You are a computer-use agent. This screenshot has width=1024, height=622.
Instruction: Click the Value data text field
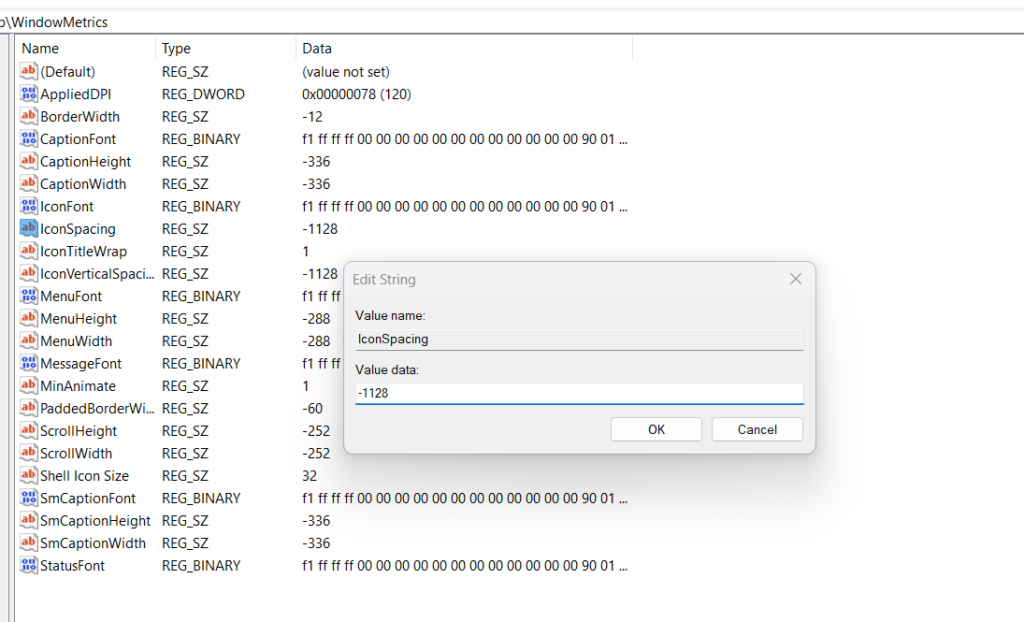point(579,394)
